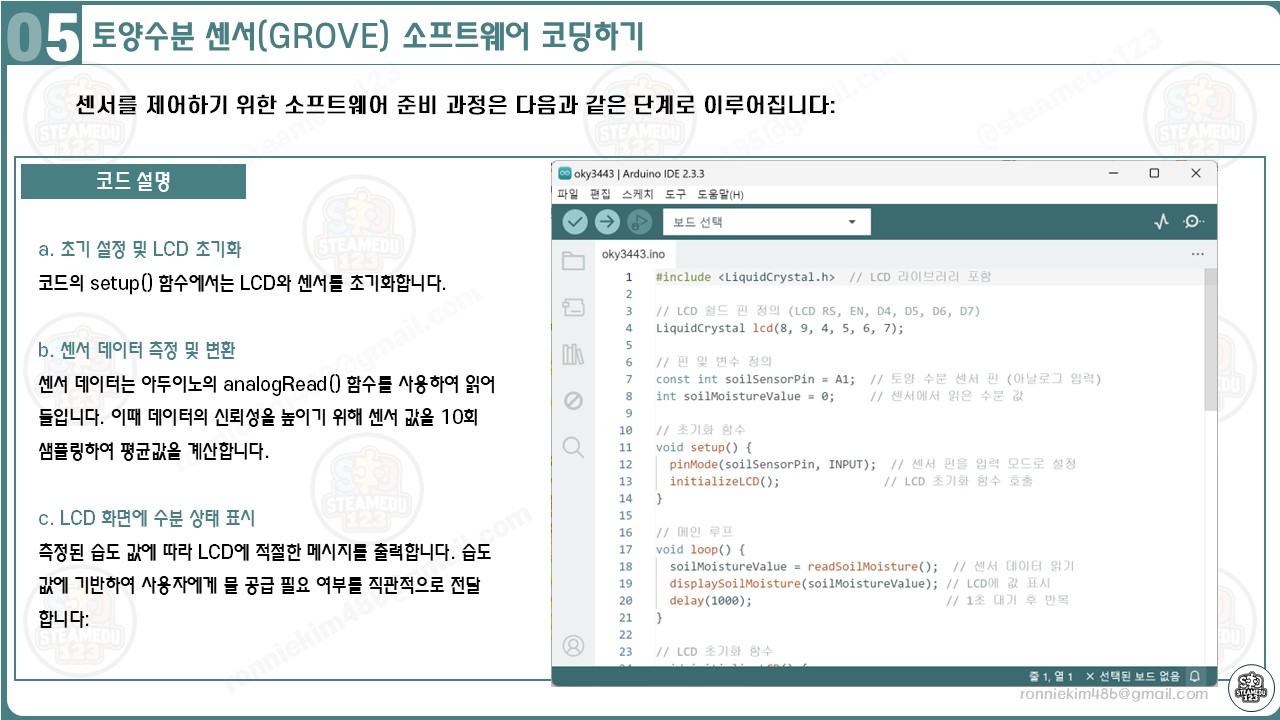Open the 스케치 menu
The image size is (1280, 720).
637,194
